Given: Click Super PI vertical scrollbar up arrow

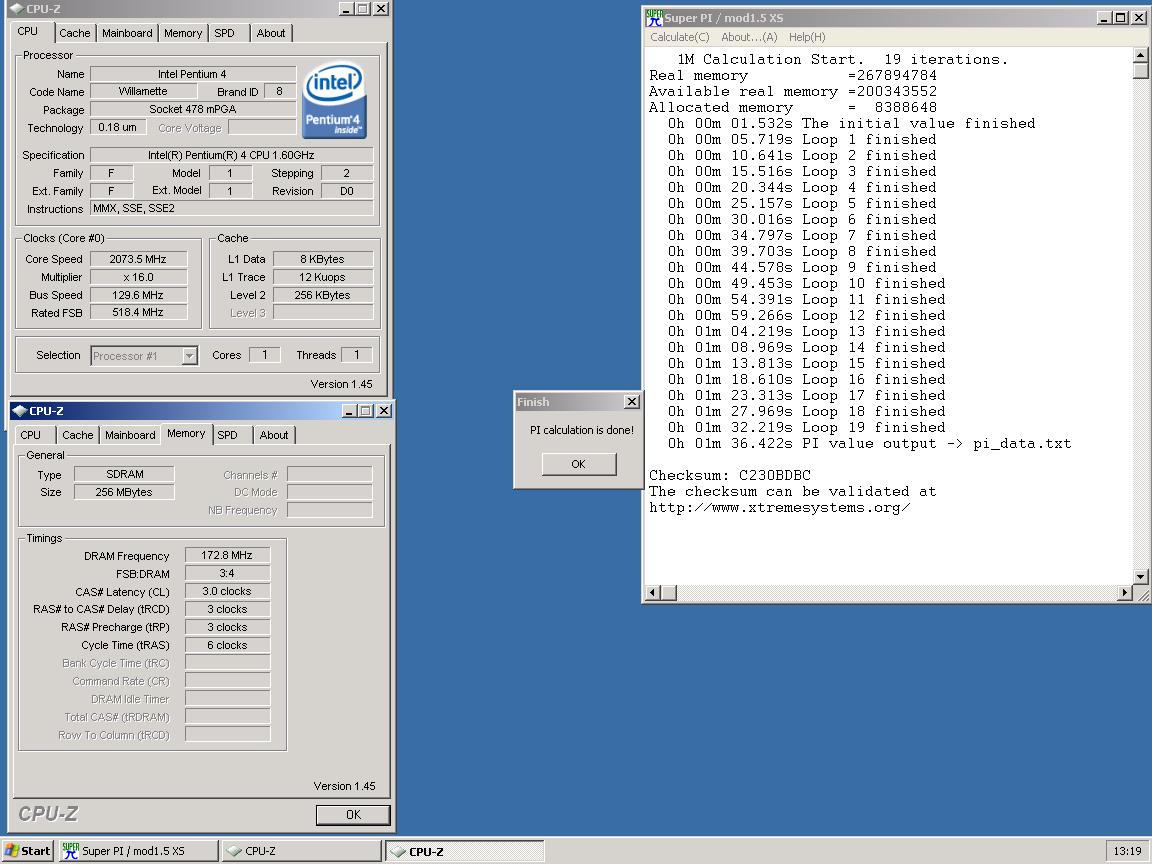Looking at the screenshot, I should [x=1140, y=55].
